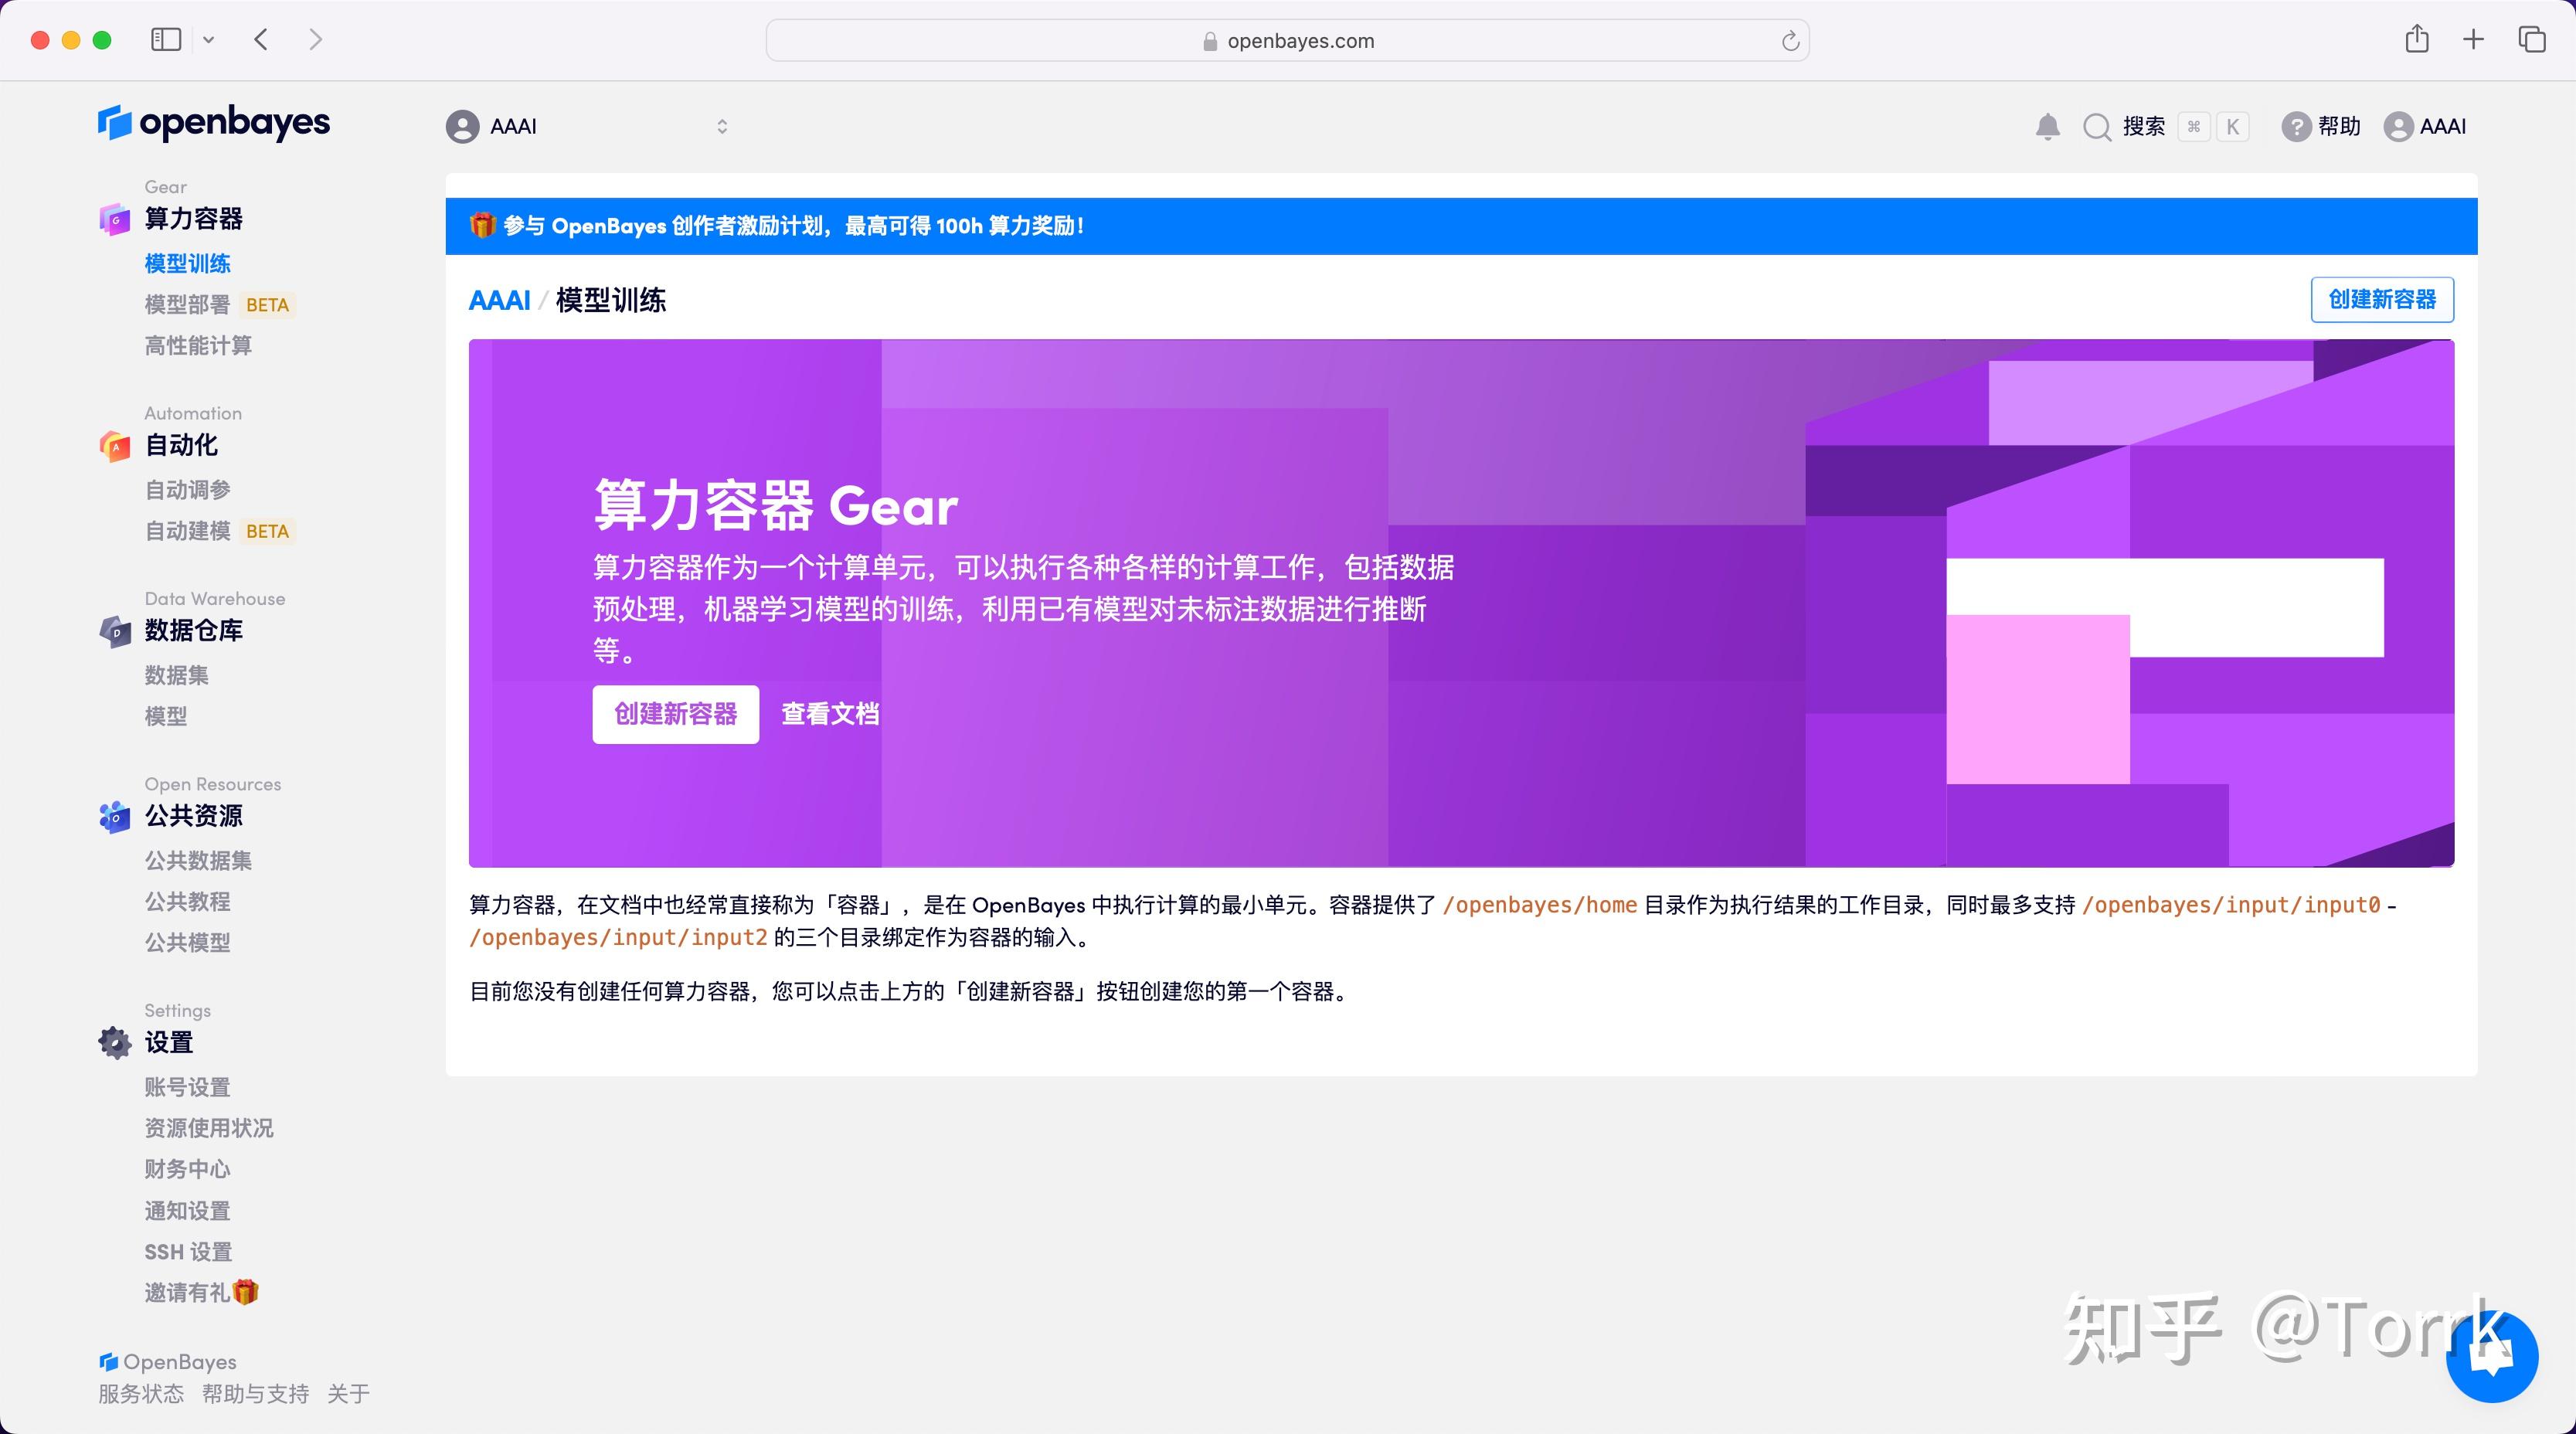Show Safari tab overview
The width and height of the screenshot is (2576, 1434).
pos(2532,40)
